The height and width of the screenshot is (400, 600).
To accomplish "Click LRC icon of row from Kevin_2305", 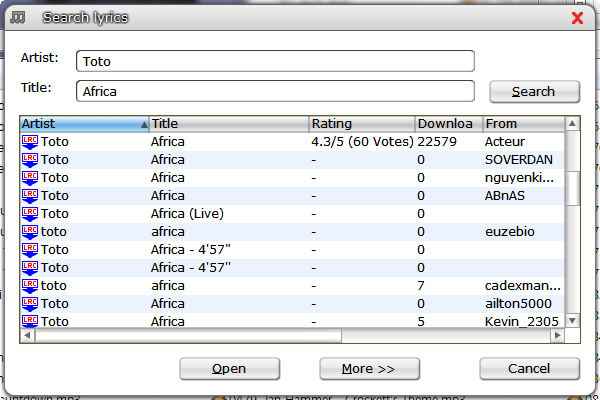I will [x=30, y=321].
